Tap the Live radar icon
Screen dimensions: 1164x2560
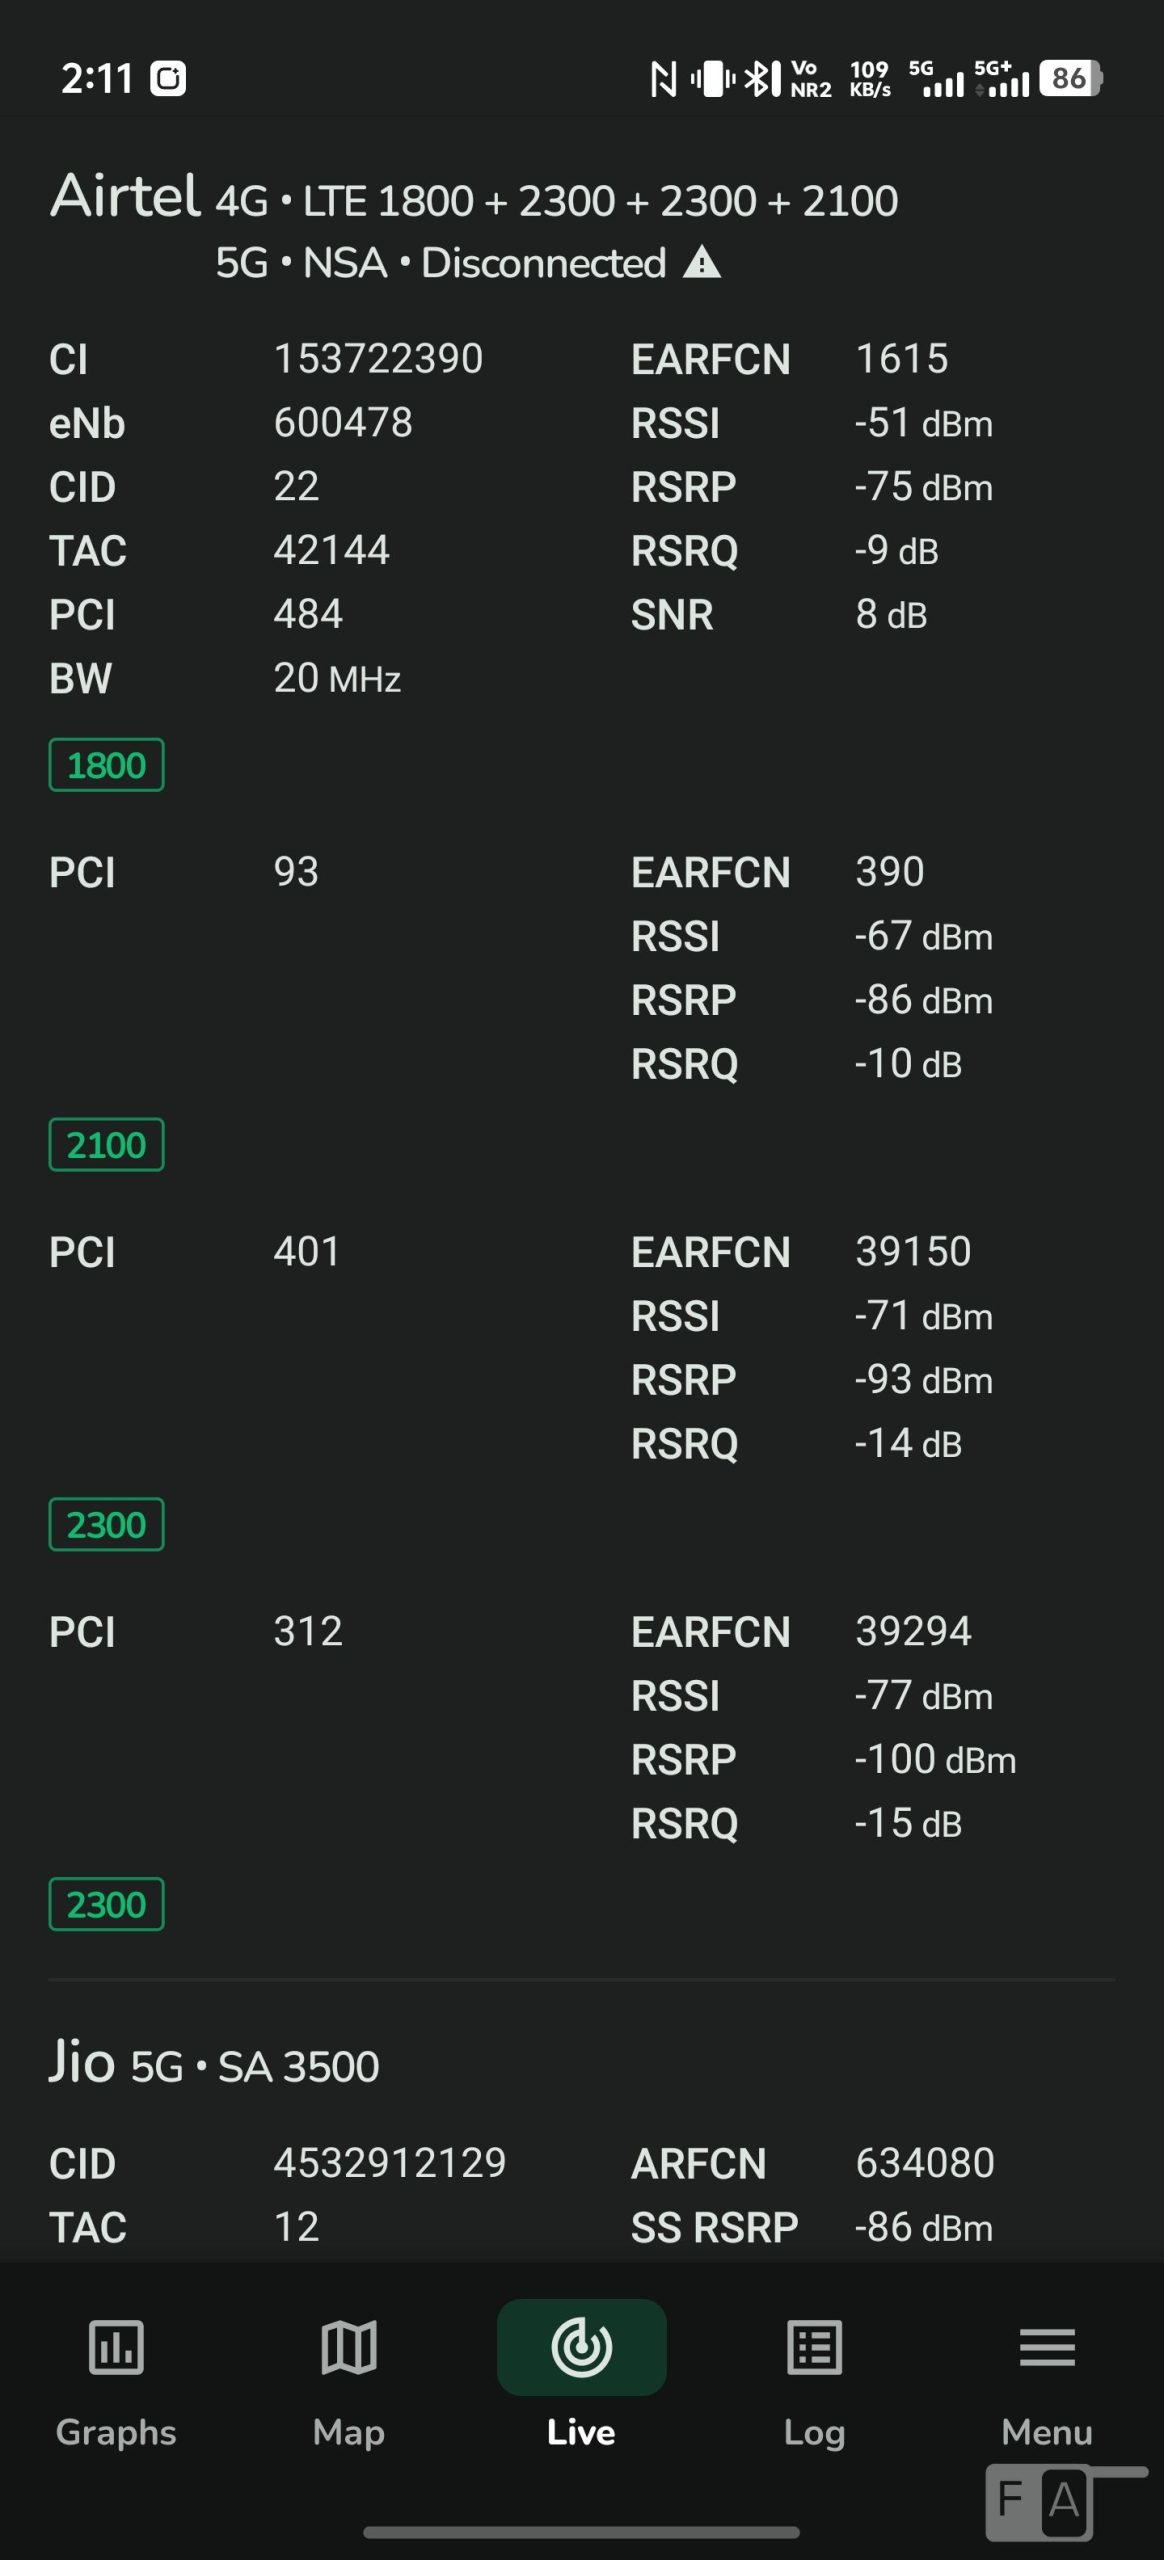581,2346
